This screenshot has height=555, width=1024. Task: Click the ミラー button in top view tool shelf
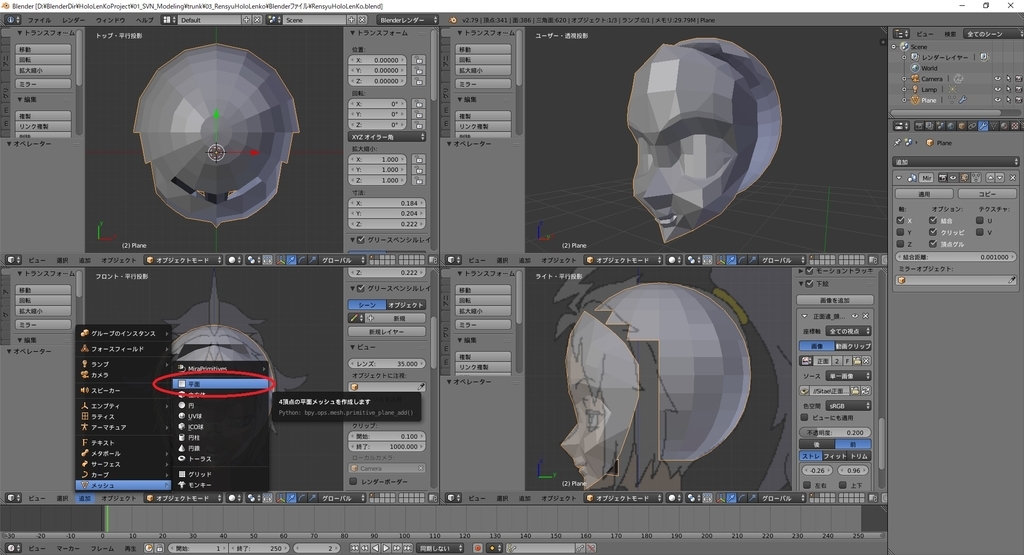(x=43, y=84)
